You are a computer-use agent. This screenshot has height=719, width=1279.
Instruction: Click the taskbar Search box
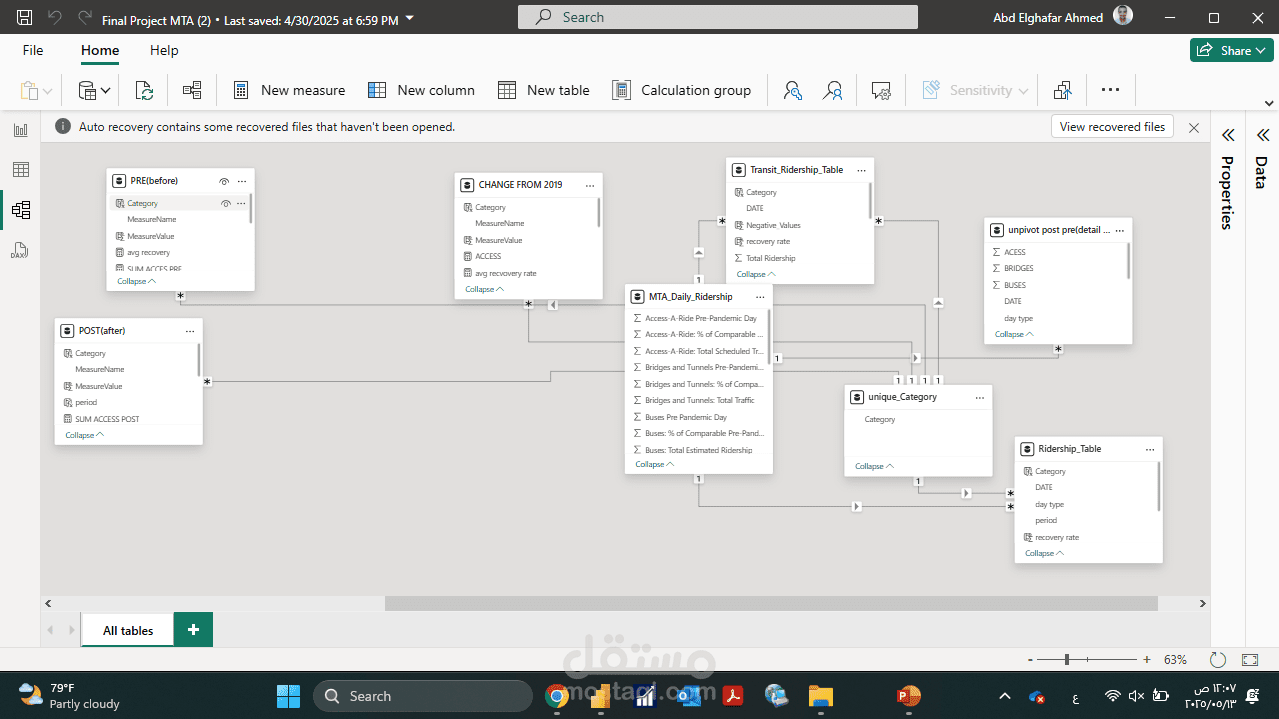point(422,696)
